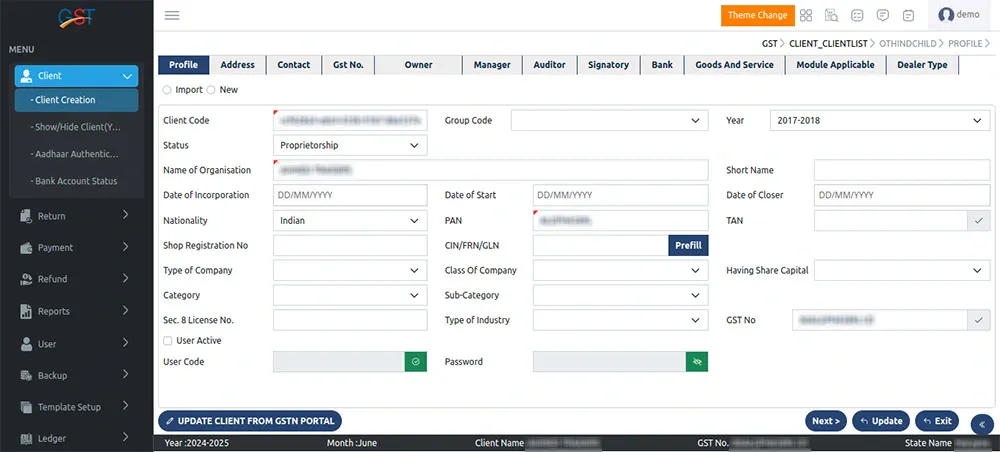Click the Payment wallet sidebar icon
This screenshot has width=1000, height=452.
point(26,247)
